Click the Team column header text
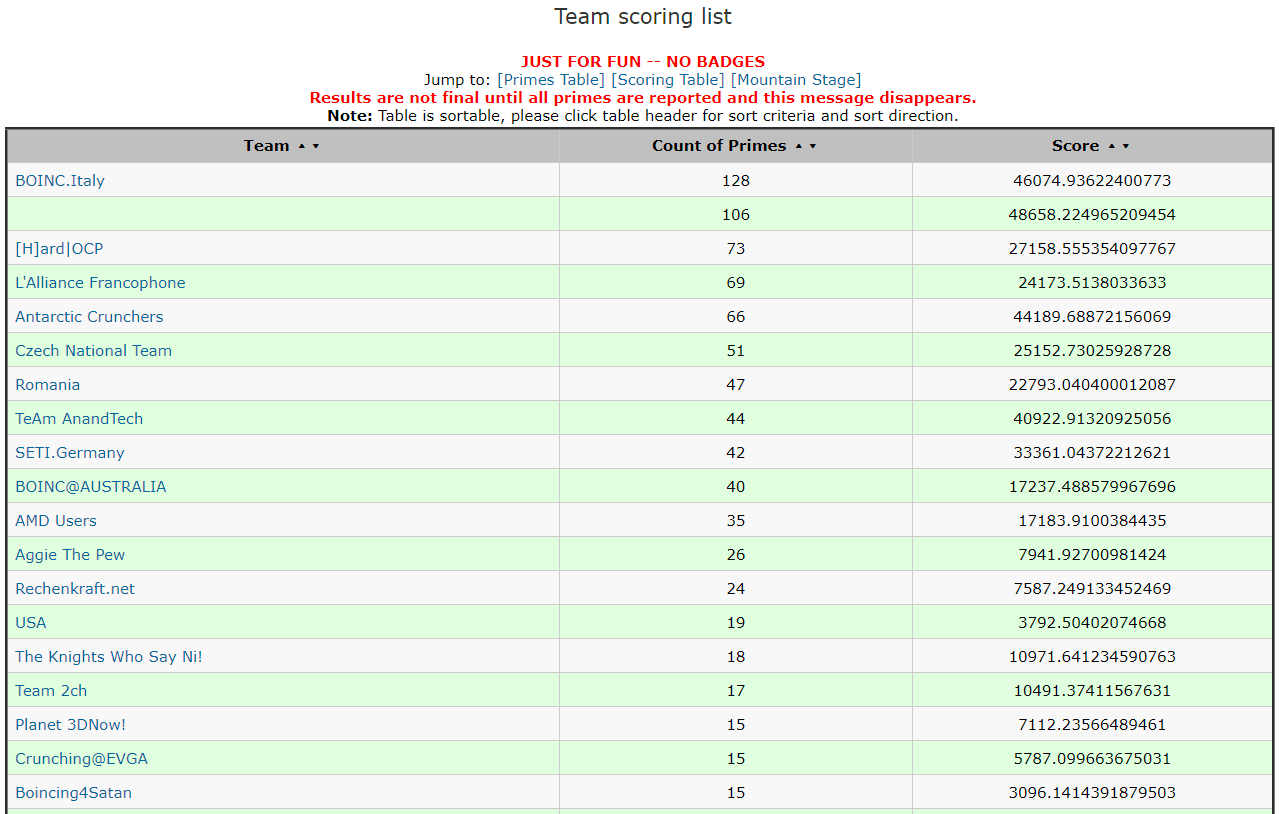 pos(266,146)
